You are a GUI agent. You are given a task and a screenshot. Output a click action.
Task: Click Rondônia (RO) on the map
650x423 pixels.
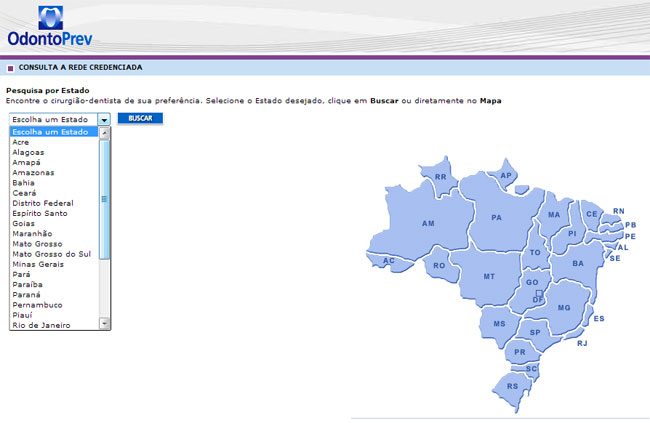(x=439, y=266)
